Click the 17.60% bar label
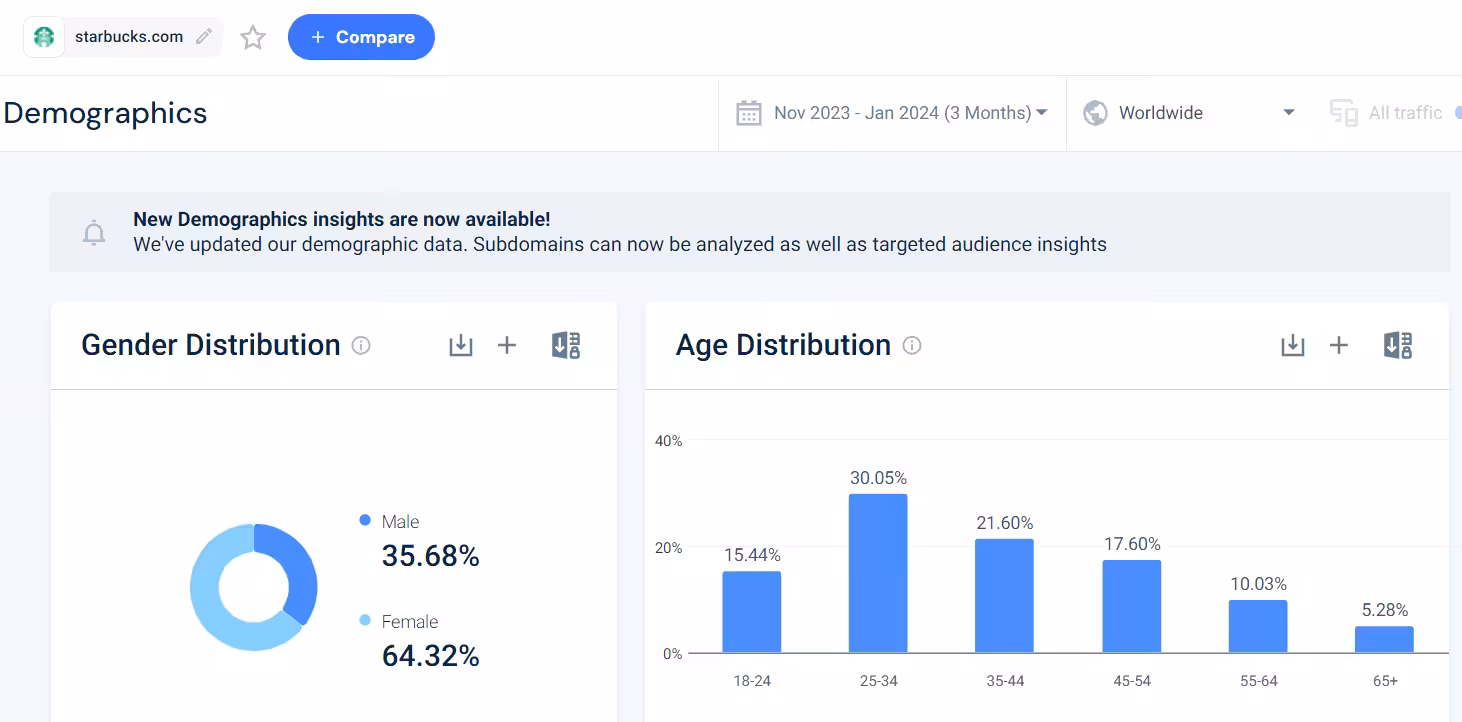This screenshot has width=1462, height=722. pos(1132,544)
